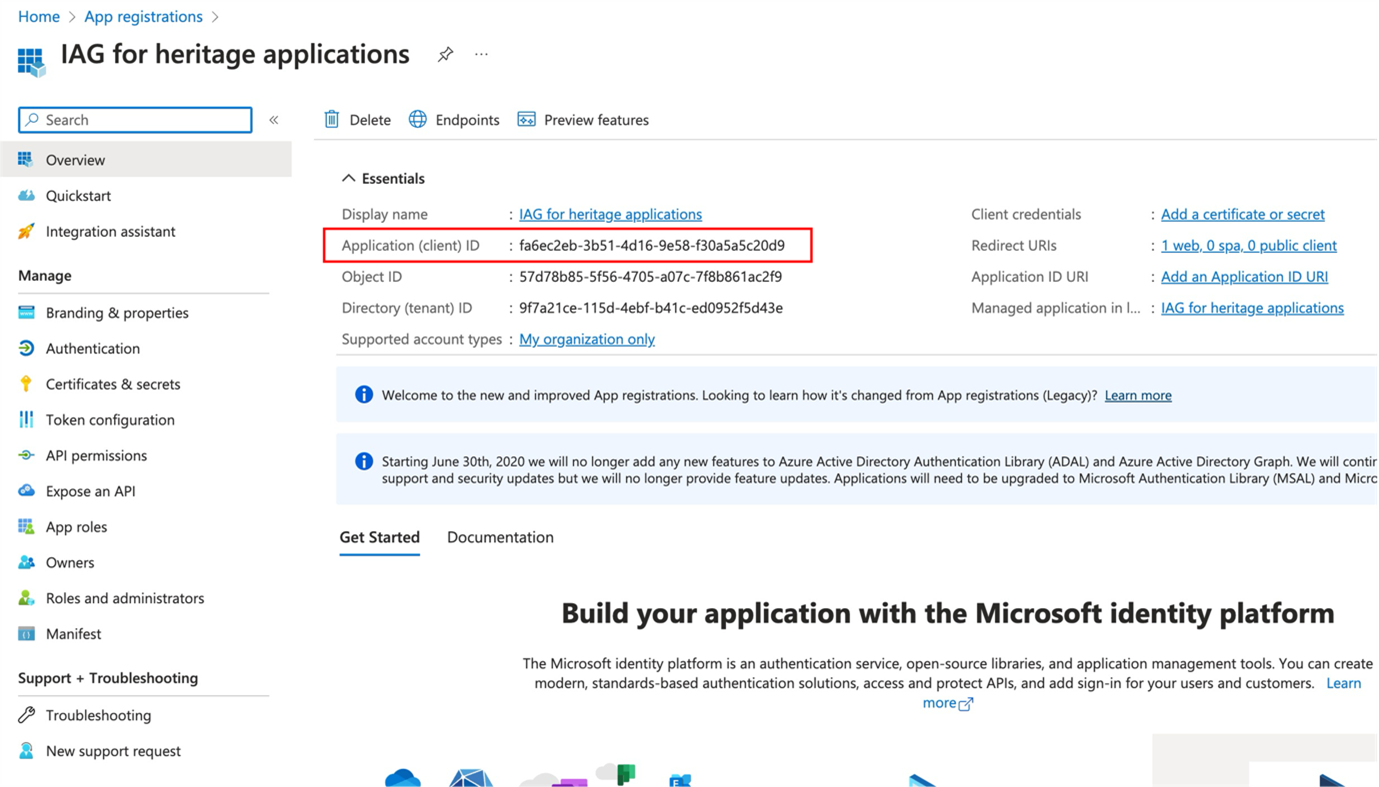Screen dimensions: 1379x787
Task: Open the Preview features button
Action: click(583, 120)
